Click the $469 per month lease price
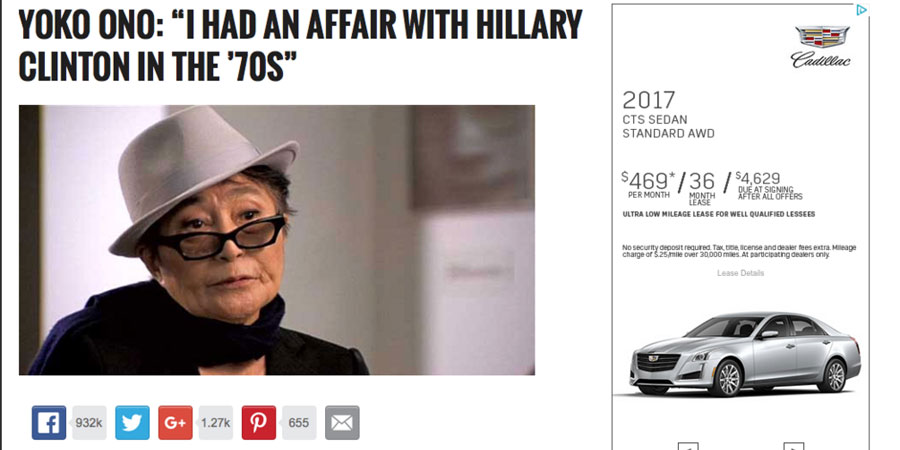Viewport: 900px width, 450px height. click(x=646, y=185)
